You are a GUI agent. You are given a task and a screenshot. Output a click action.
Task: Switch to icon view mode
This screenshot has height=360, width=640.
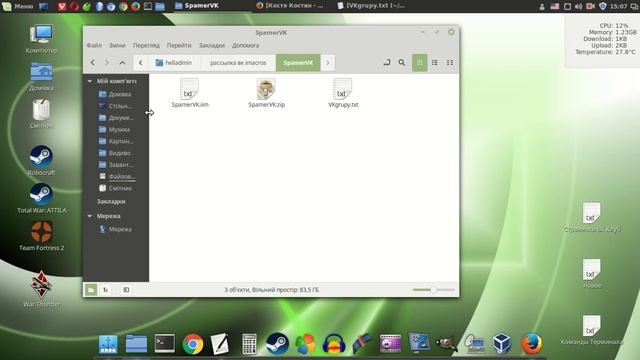419,62
